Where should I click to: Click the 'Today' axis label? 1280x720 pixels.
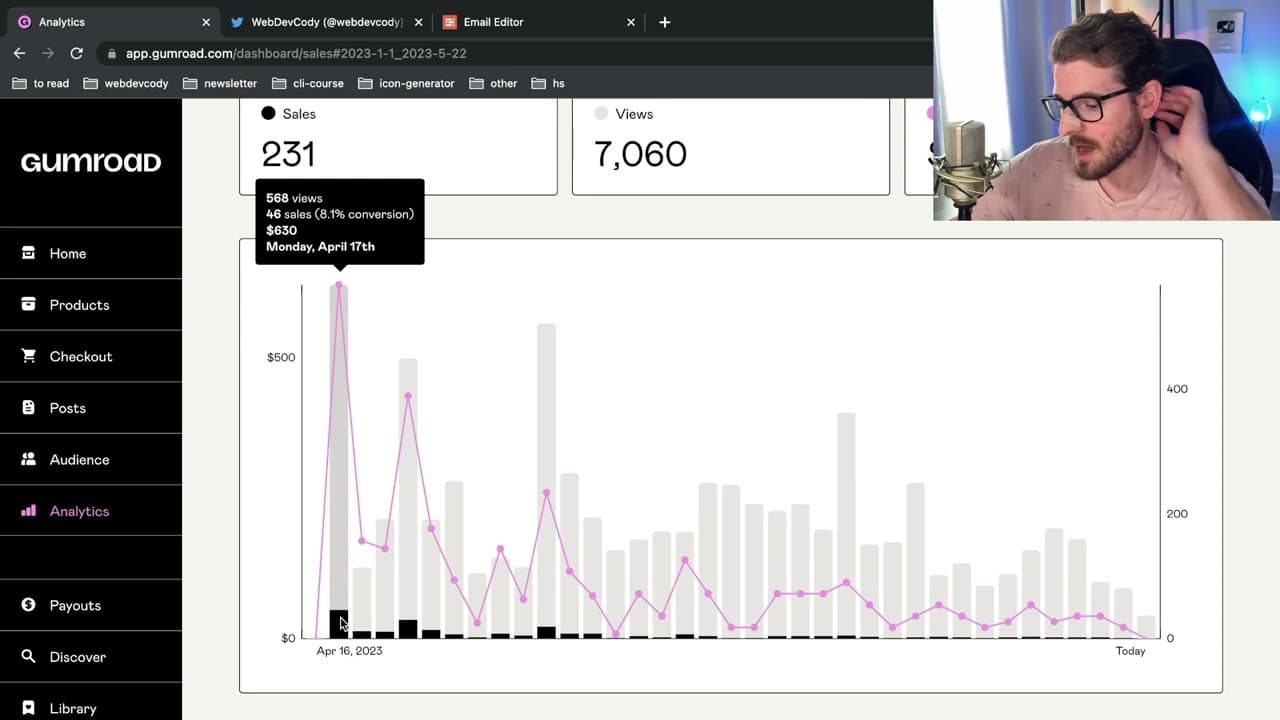[1131, 651]
